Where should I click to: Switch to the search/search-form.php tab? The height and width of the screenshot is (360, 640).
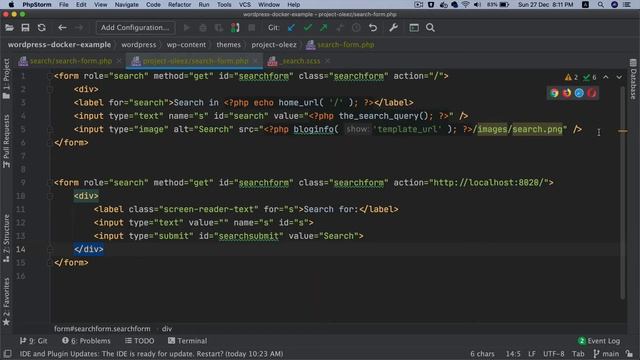pos(70,61)
